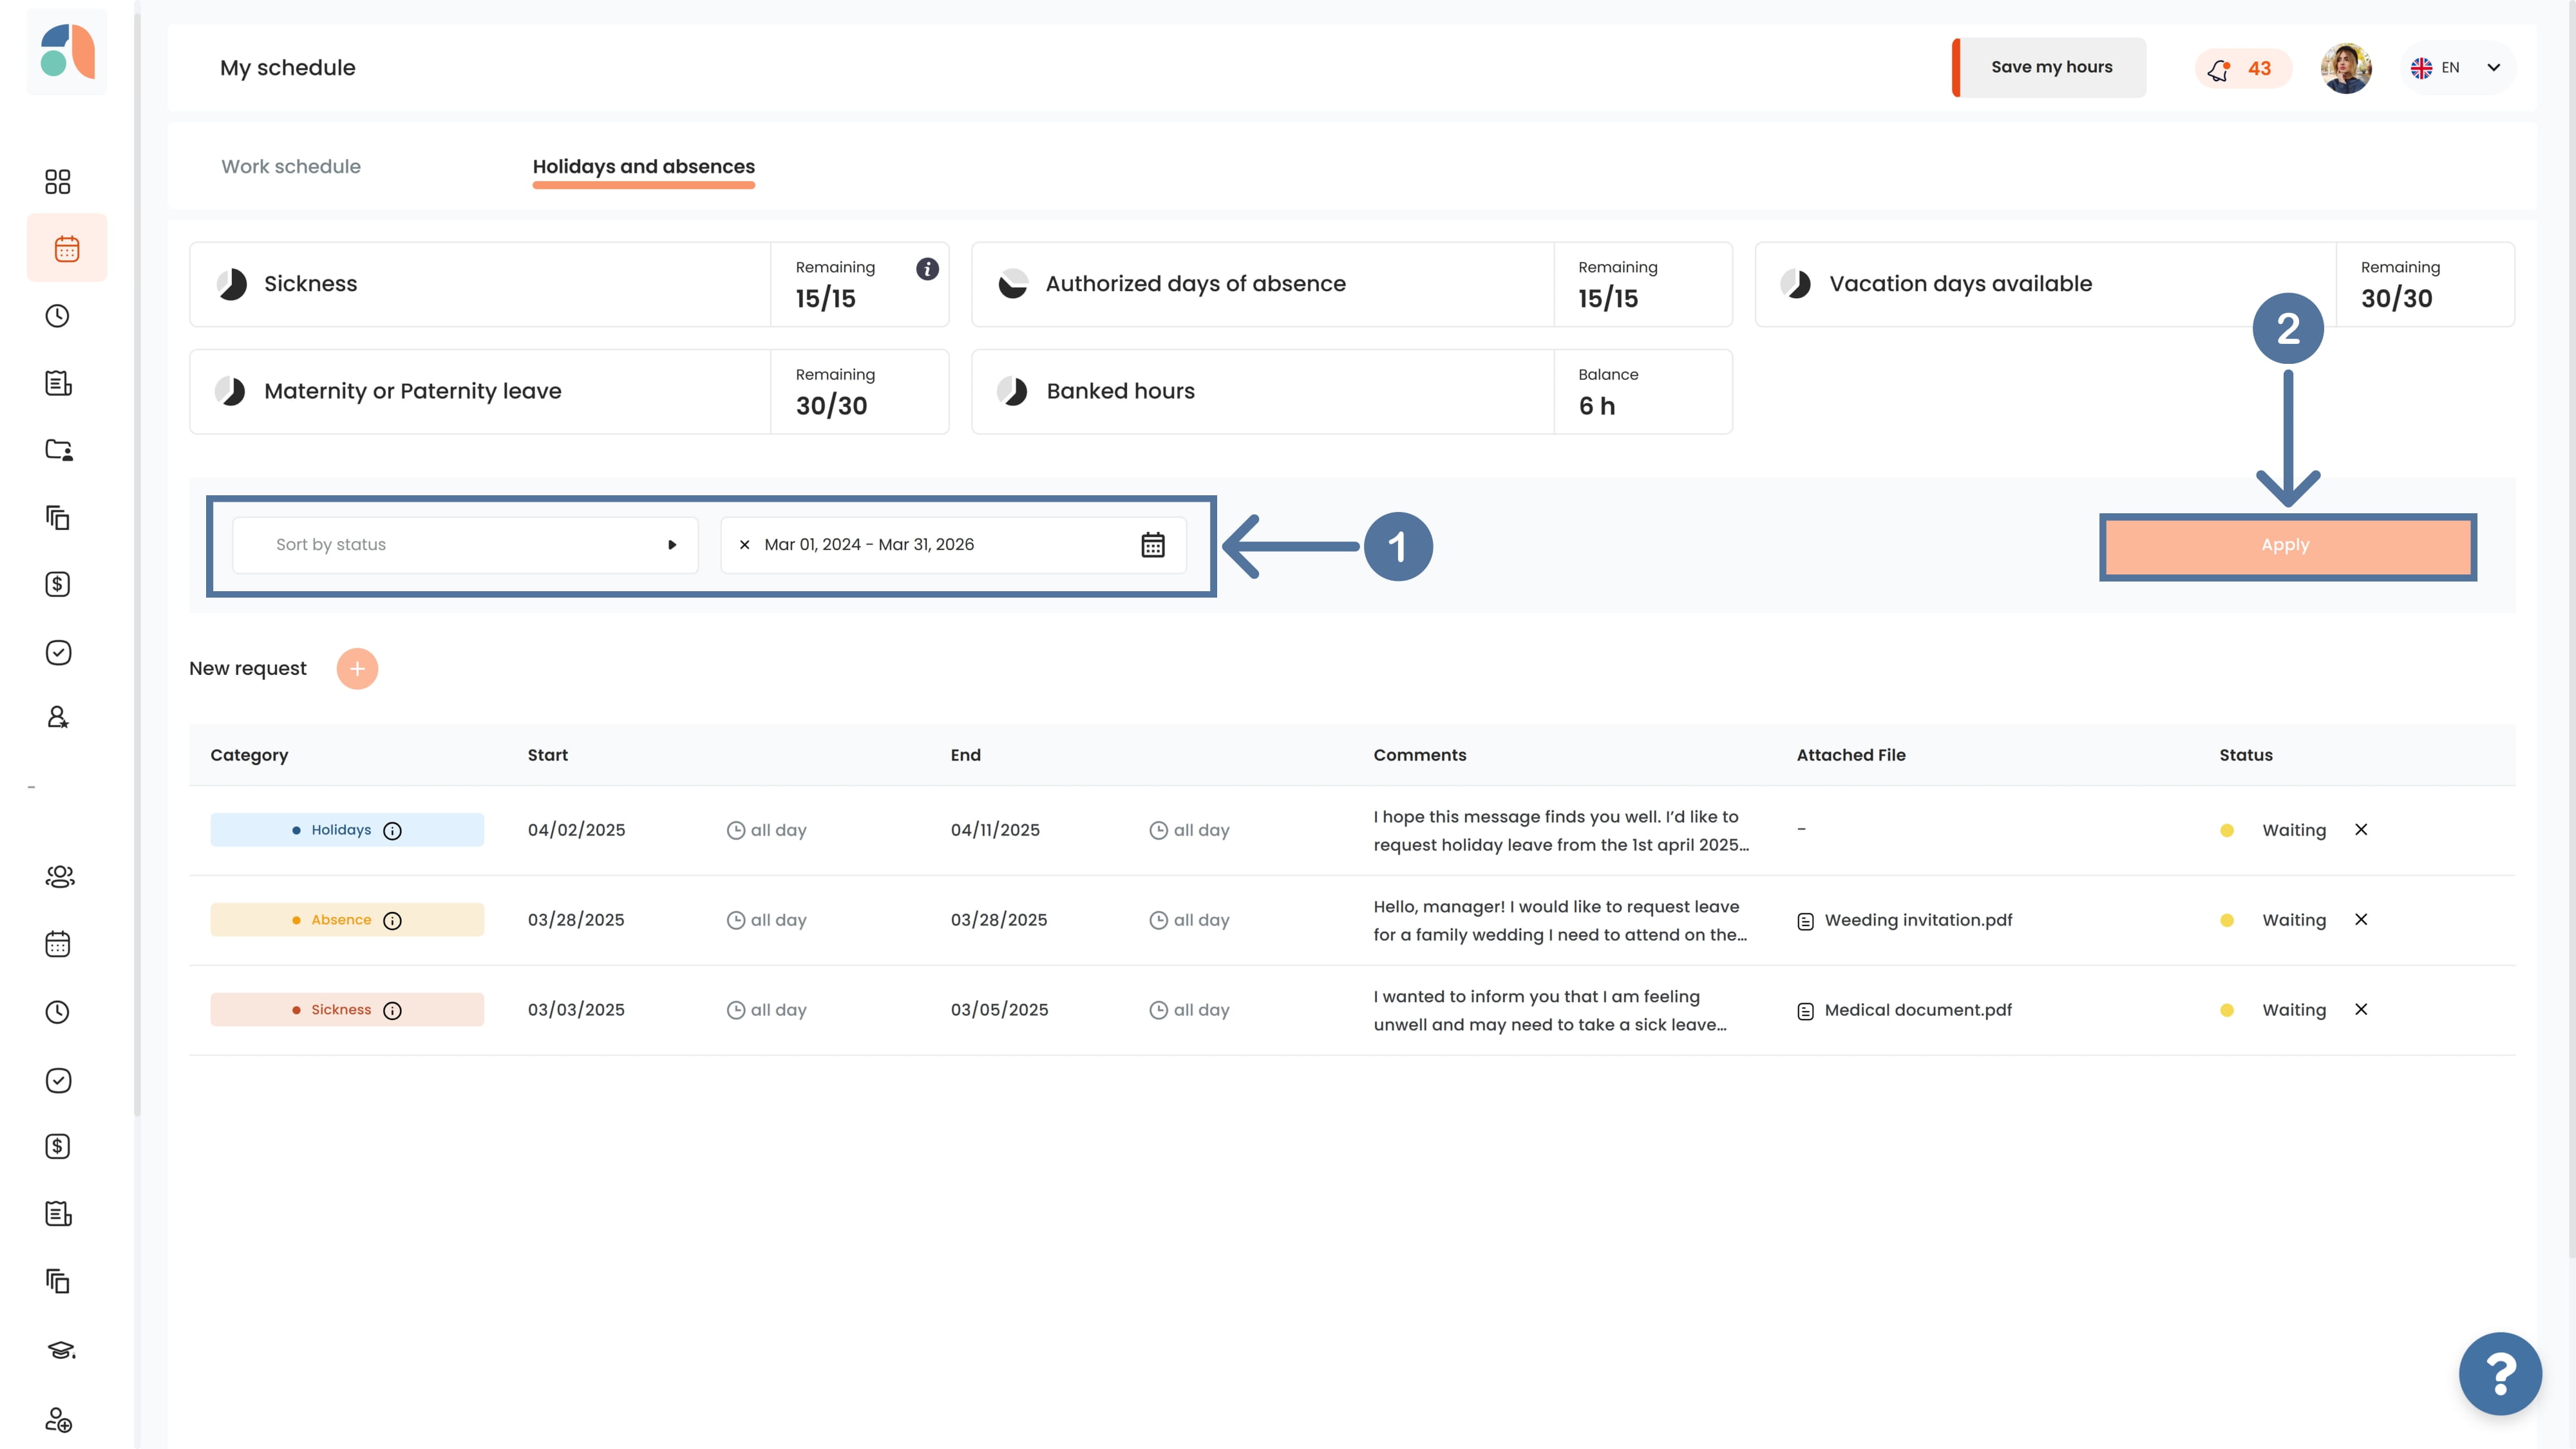Screen dimensions: 2576x1449
Task: Click info icon on Absence category tag
Action: pos(393,921)
